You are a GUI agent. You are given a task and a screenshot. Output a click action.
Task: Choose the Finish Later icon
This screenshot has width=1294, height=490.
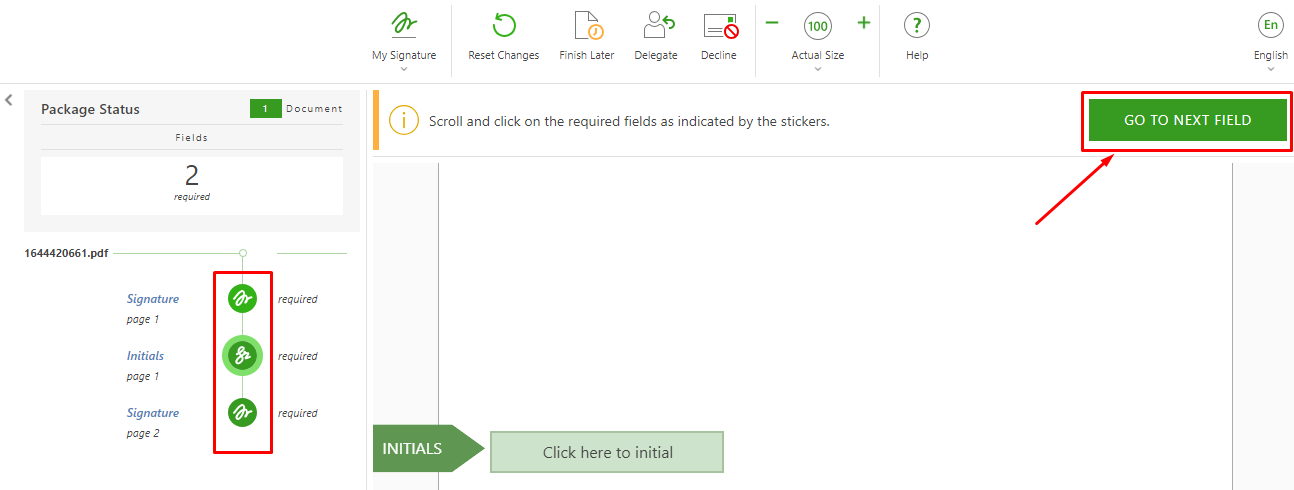tap(587, 25)
